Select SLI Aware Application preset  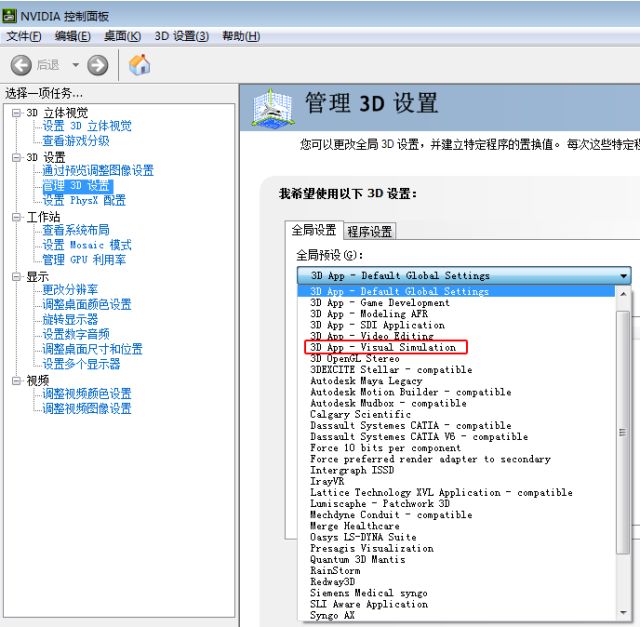(x=456, y=604)
